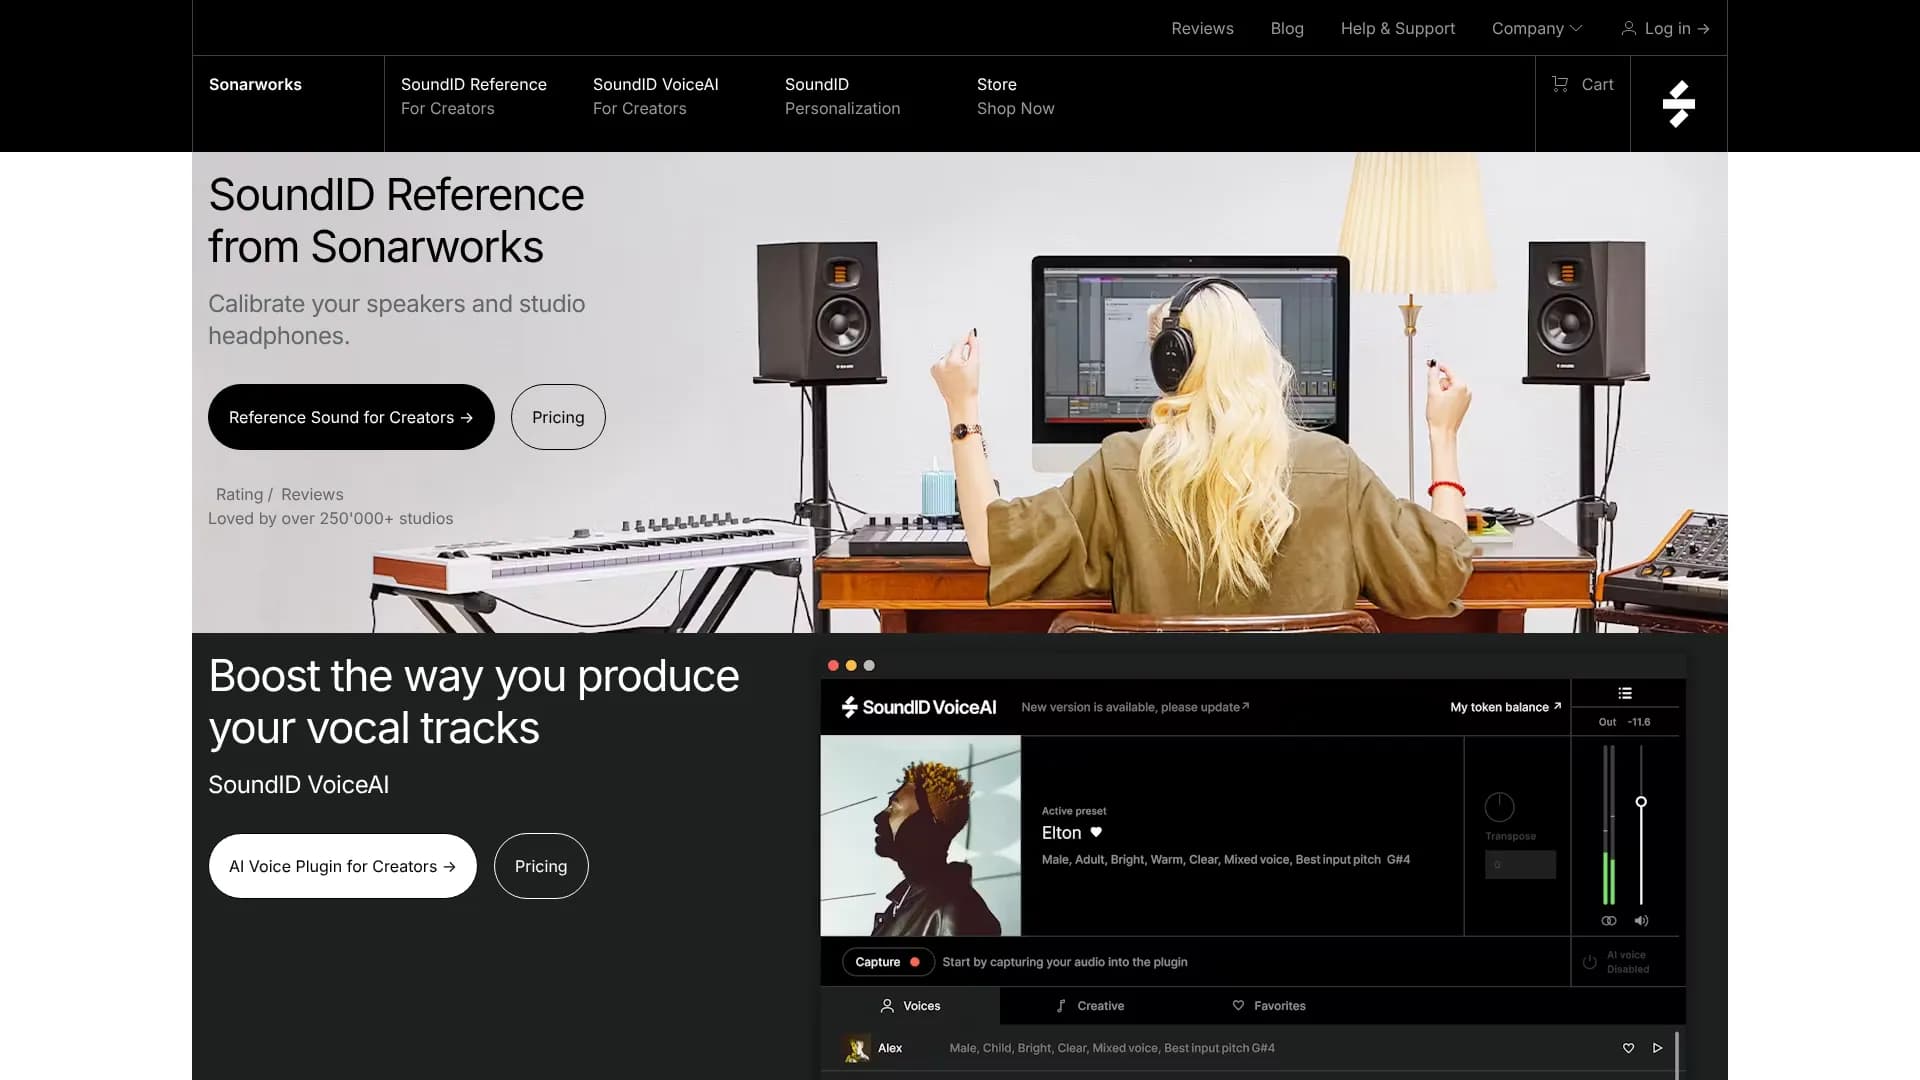
Task: Switch to the Favorites tab
Action: click(1269, 1006)
